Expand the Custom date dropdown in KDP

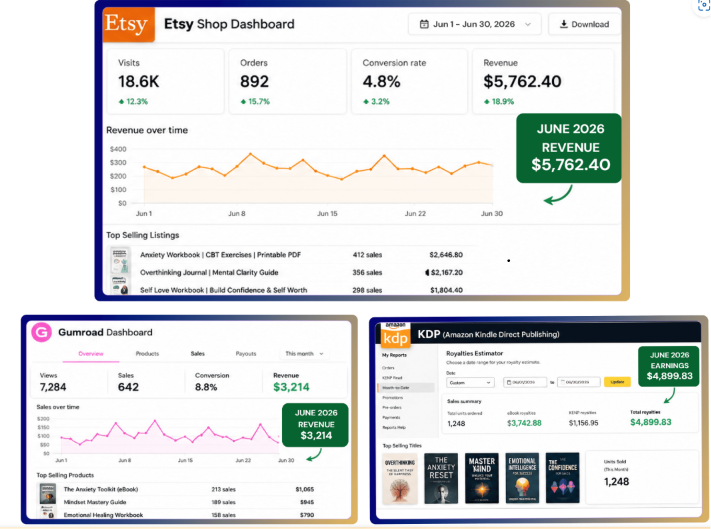(x=470, y=383)
